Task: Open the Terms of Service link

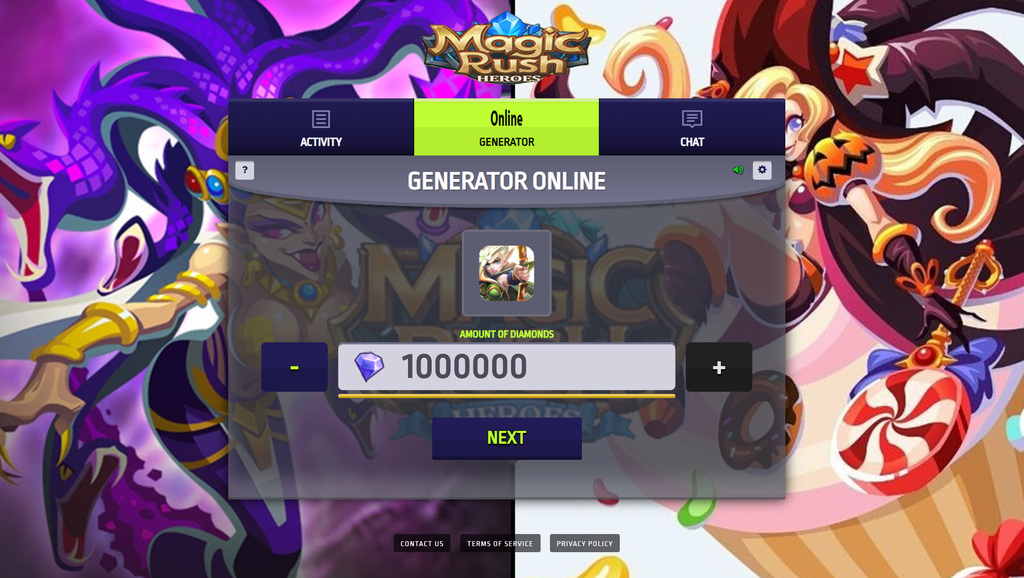Action: tap(500, 543)
